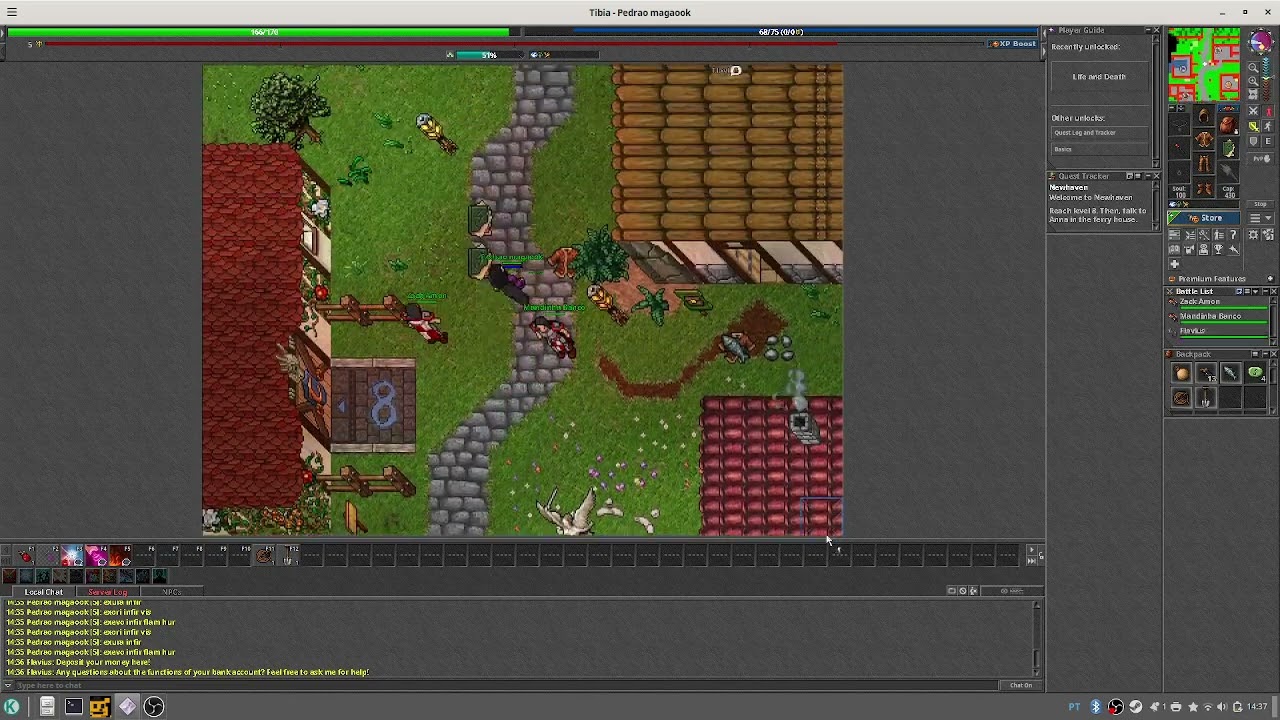Select the backpack equipment slot
The height and width of the screenshot is (720, 1280).
(1228, 125)
